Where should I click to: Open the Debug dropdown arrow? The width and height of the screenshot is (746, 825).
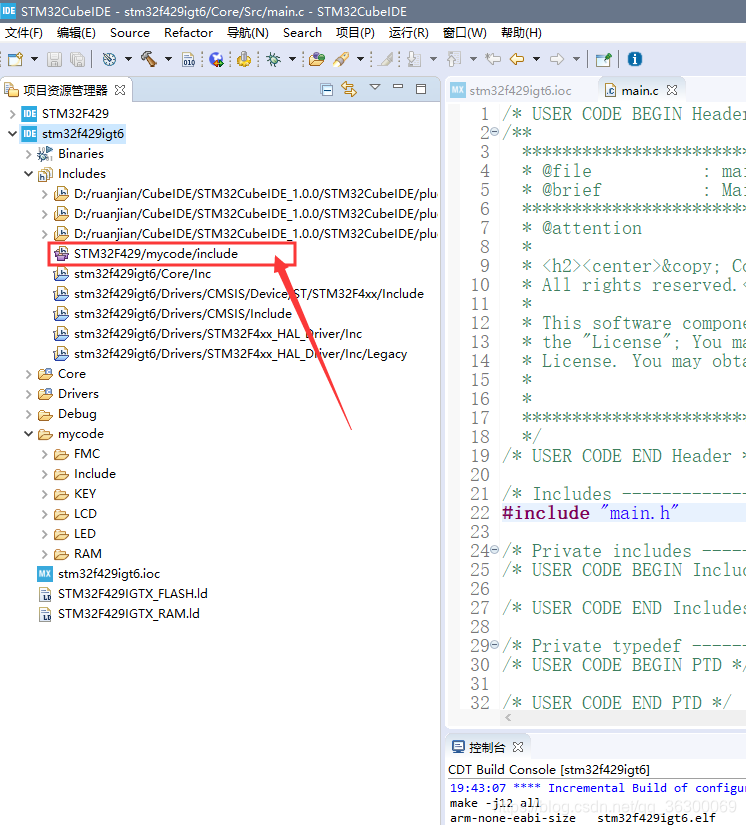pos(293,59)
